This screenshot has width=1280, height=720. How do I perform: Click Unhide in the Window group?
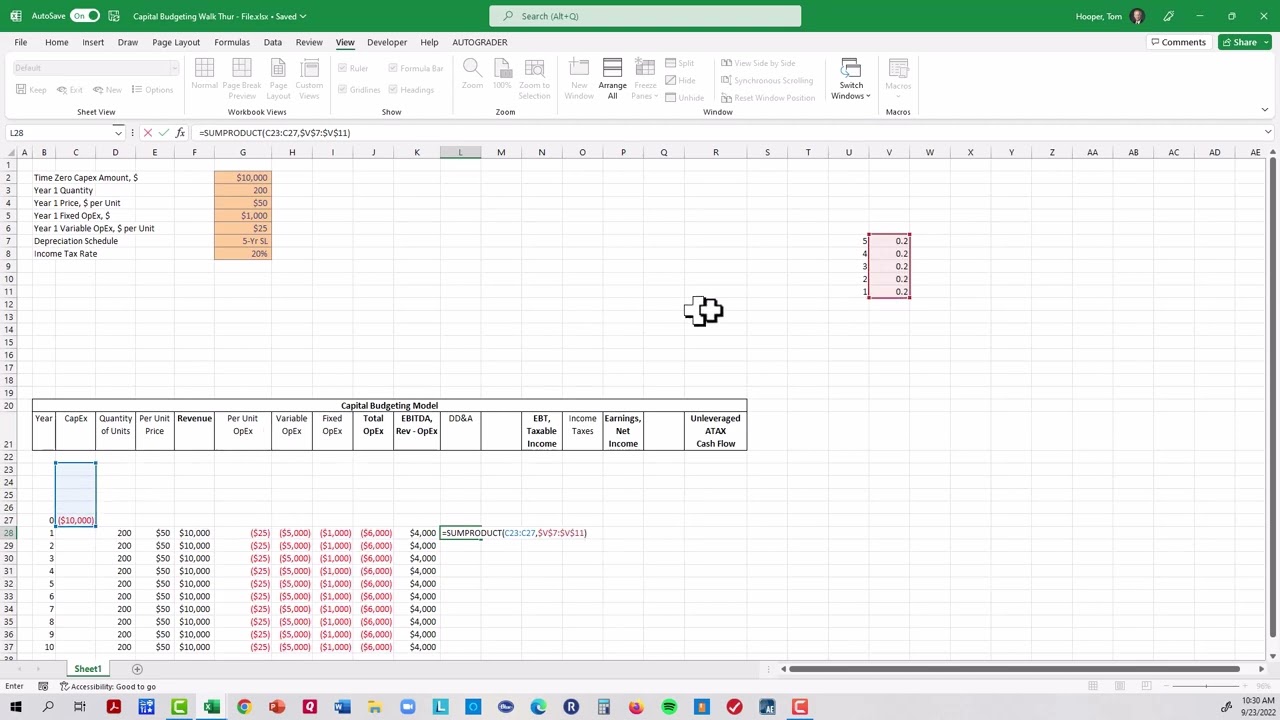[684, 97]
